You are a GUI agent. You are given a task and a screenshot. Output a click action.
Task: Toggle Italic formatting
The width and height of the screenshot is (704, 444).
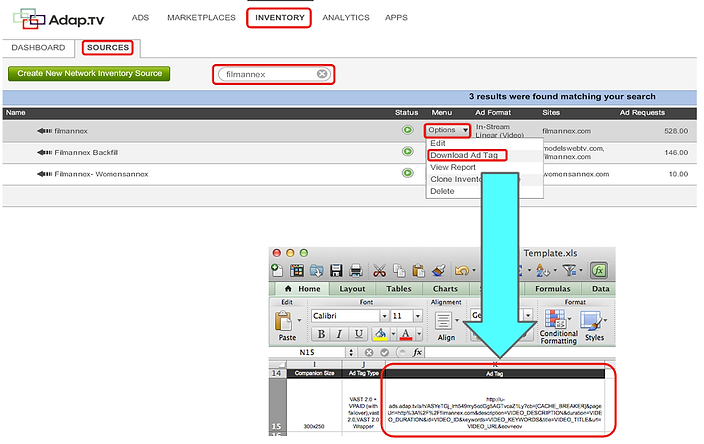(x=339, y=334)
